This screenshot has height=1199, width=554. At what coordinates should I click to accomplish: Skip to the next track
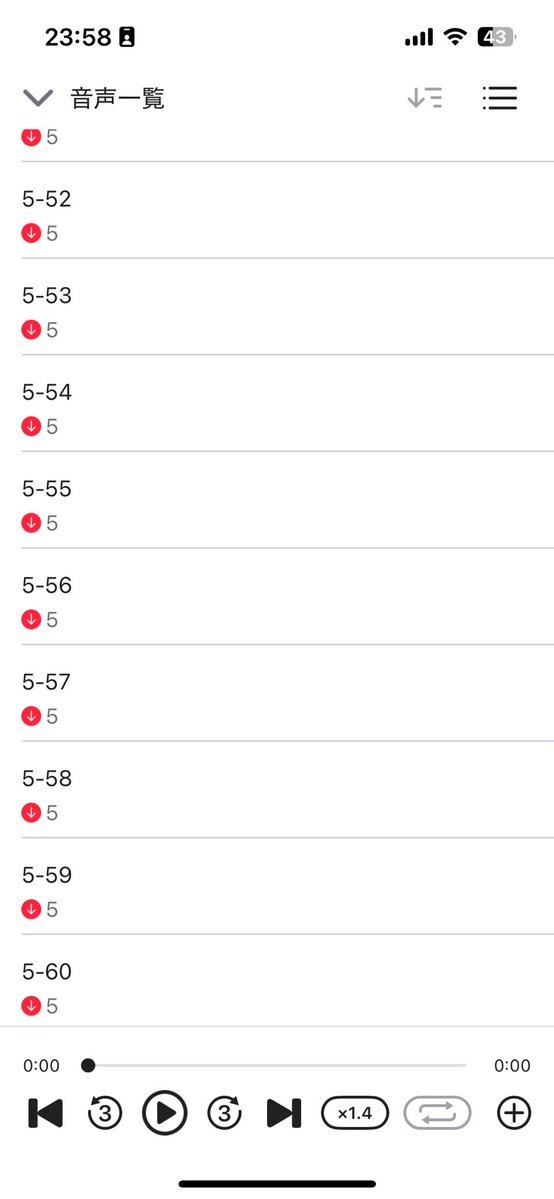click(x=284, y=1113)
